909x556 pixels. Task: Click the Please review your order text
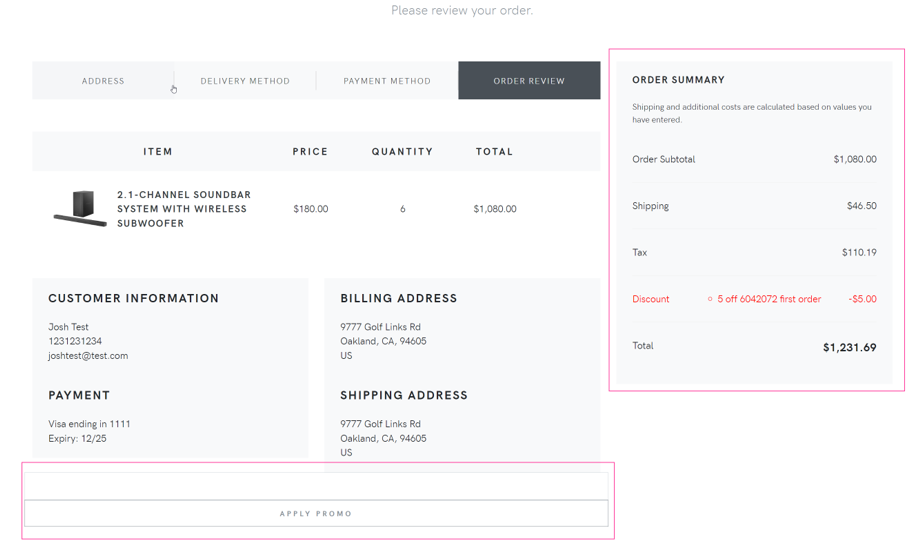click(462, 10)
